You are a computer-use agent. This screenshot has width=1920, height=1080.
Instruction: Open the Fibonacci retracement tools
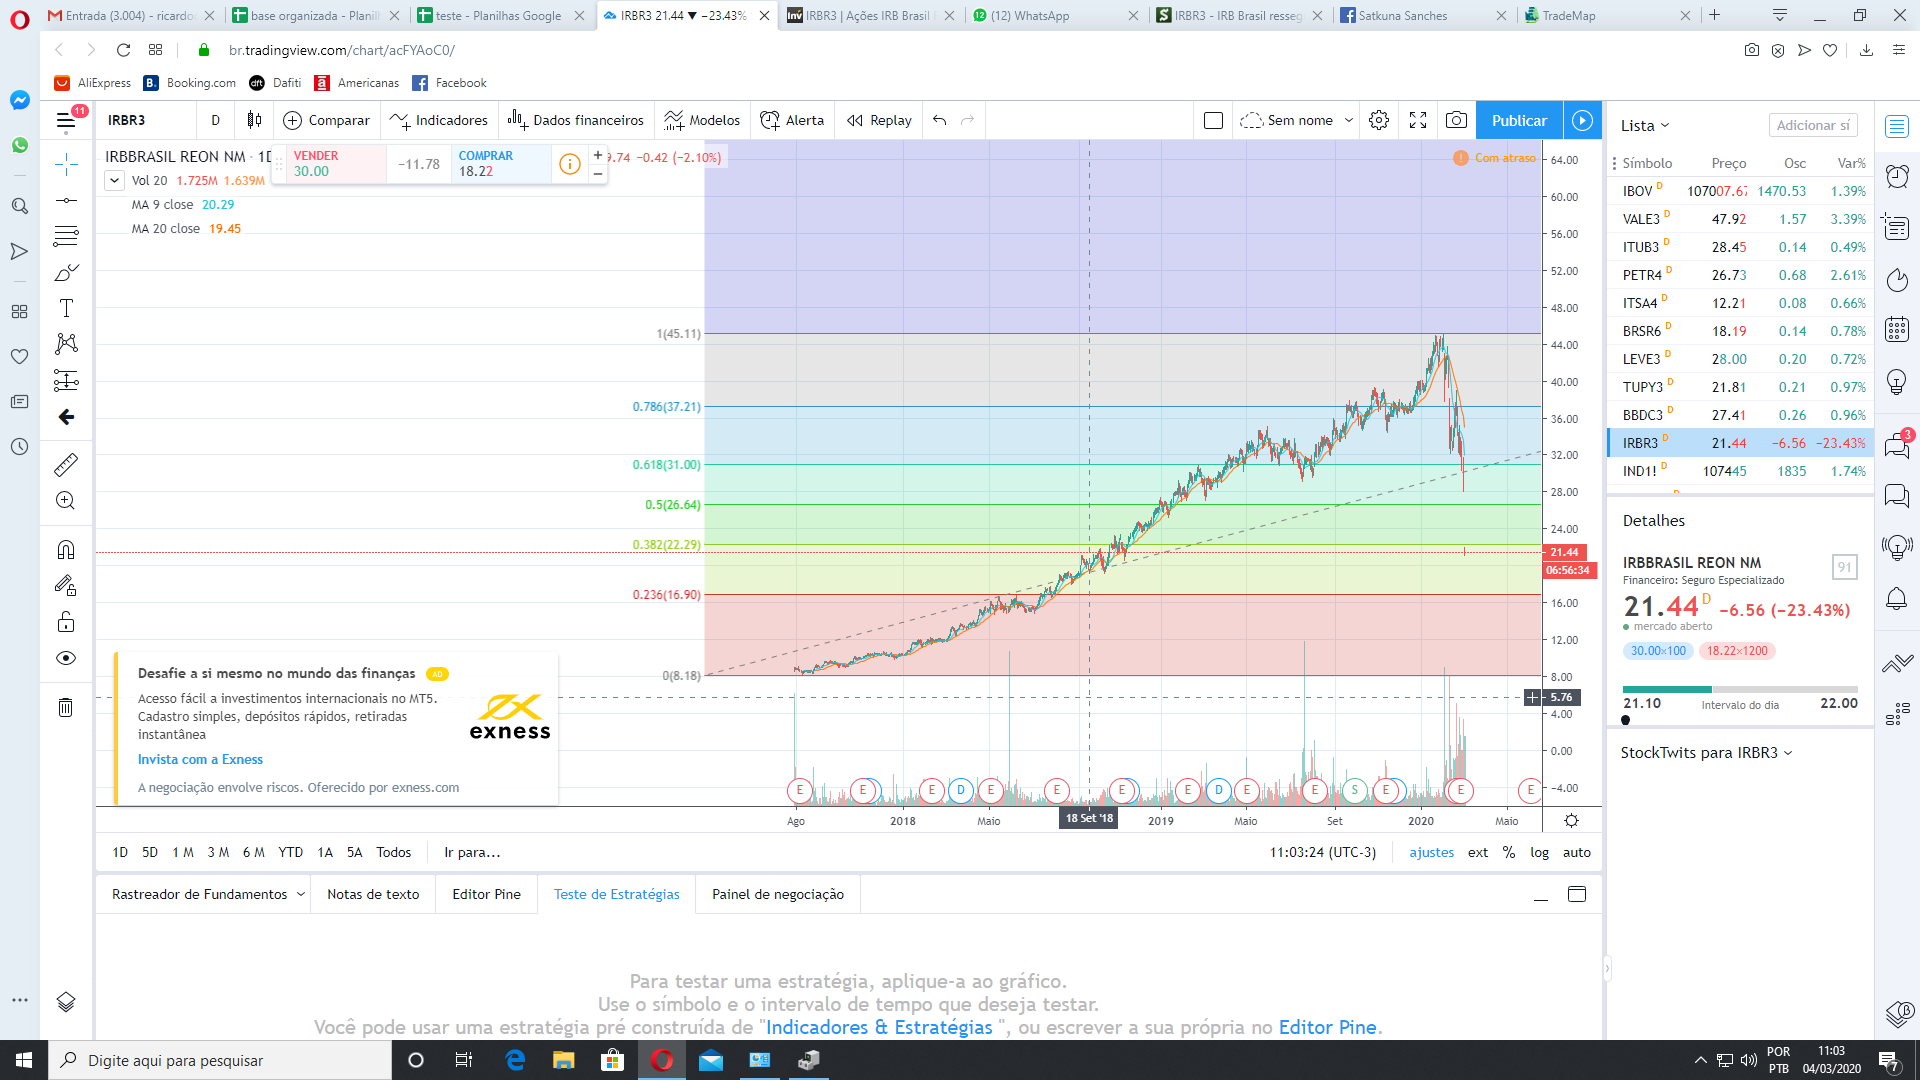pyautogui.click(x=66, y=236)
